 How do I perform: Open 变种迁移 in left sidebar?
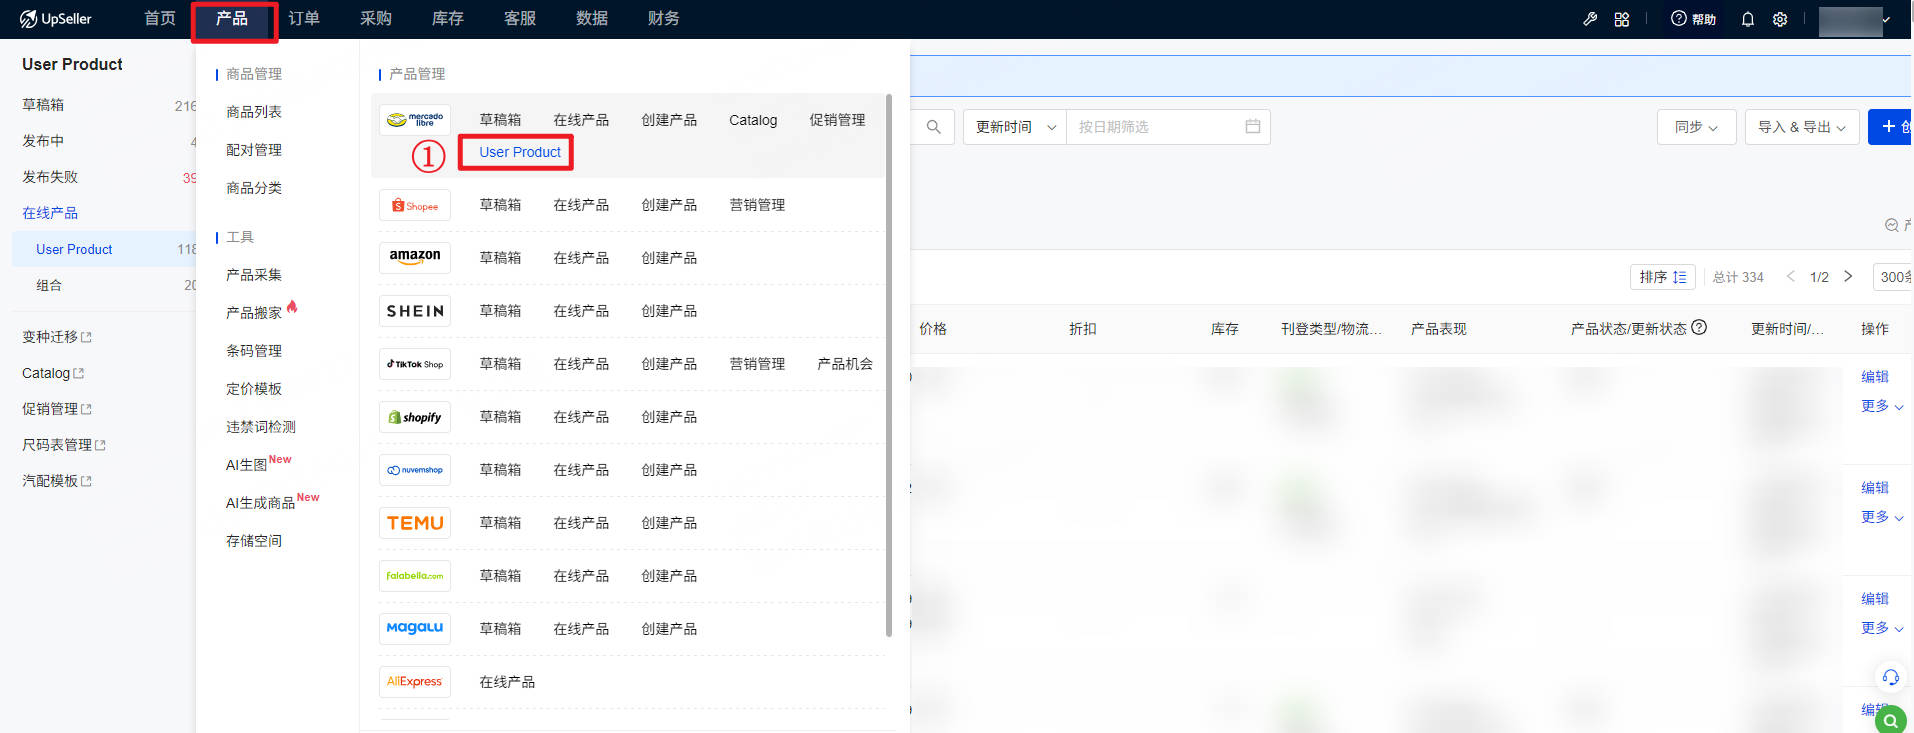57,337
